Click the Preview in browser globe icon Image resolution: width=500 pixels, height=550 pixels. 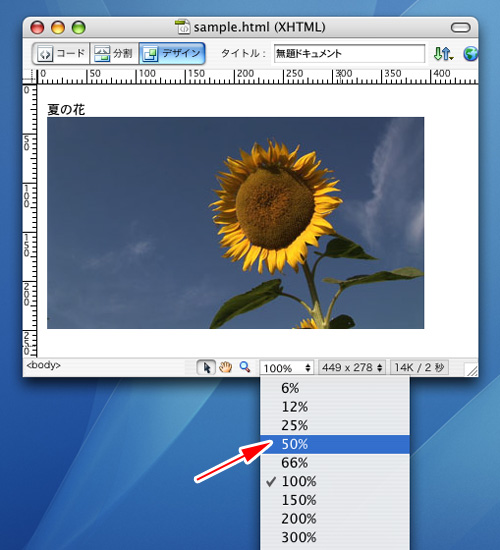coord(471,54)
